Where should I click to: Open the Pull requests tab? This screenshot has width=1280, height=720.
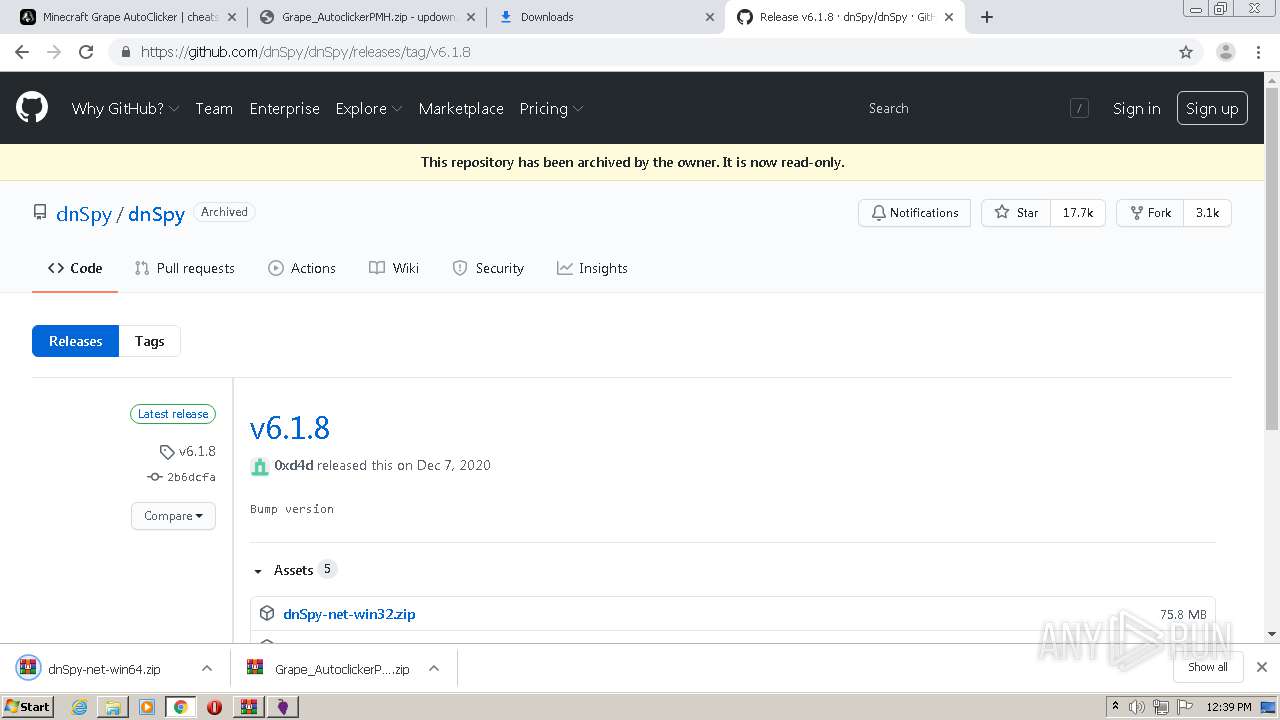point(184,268)
